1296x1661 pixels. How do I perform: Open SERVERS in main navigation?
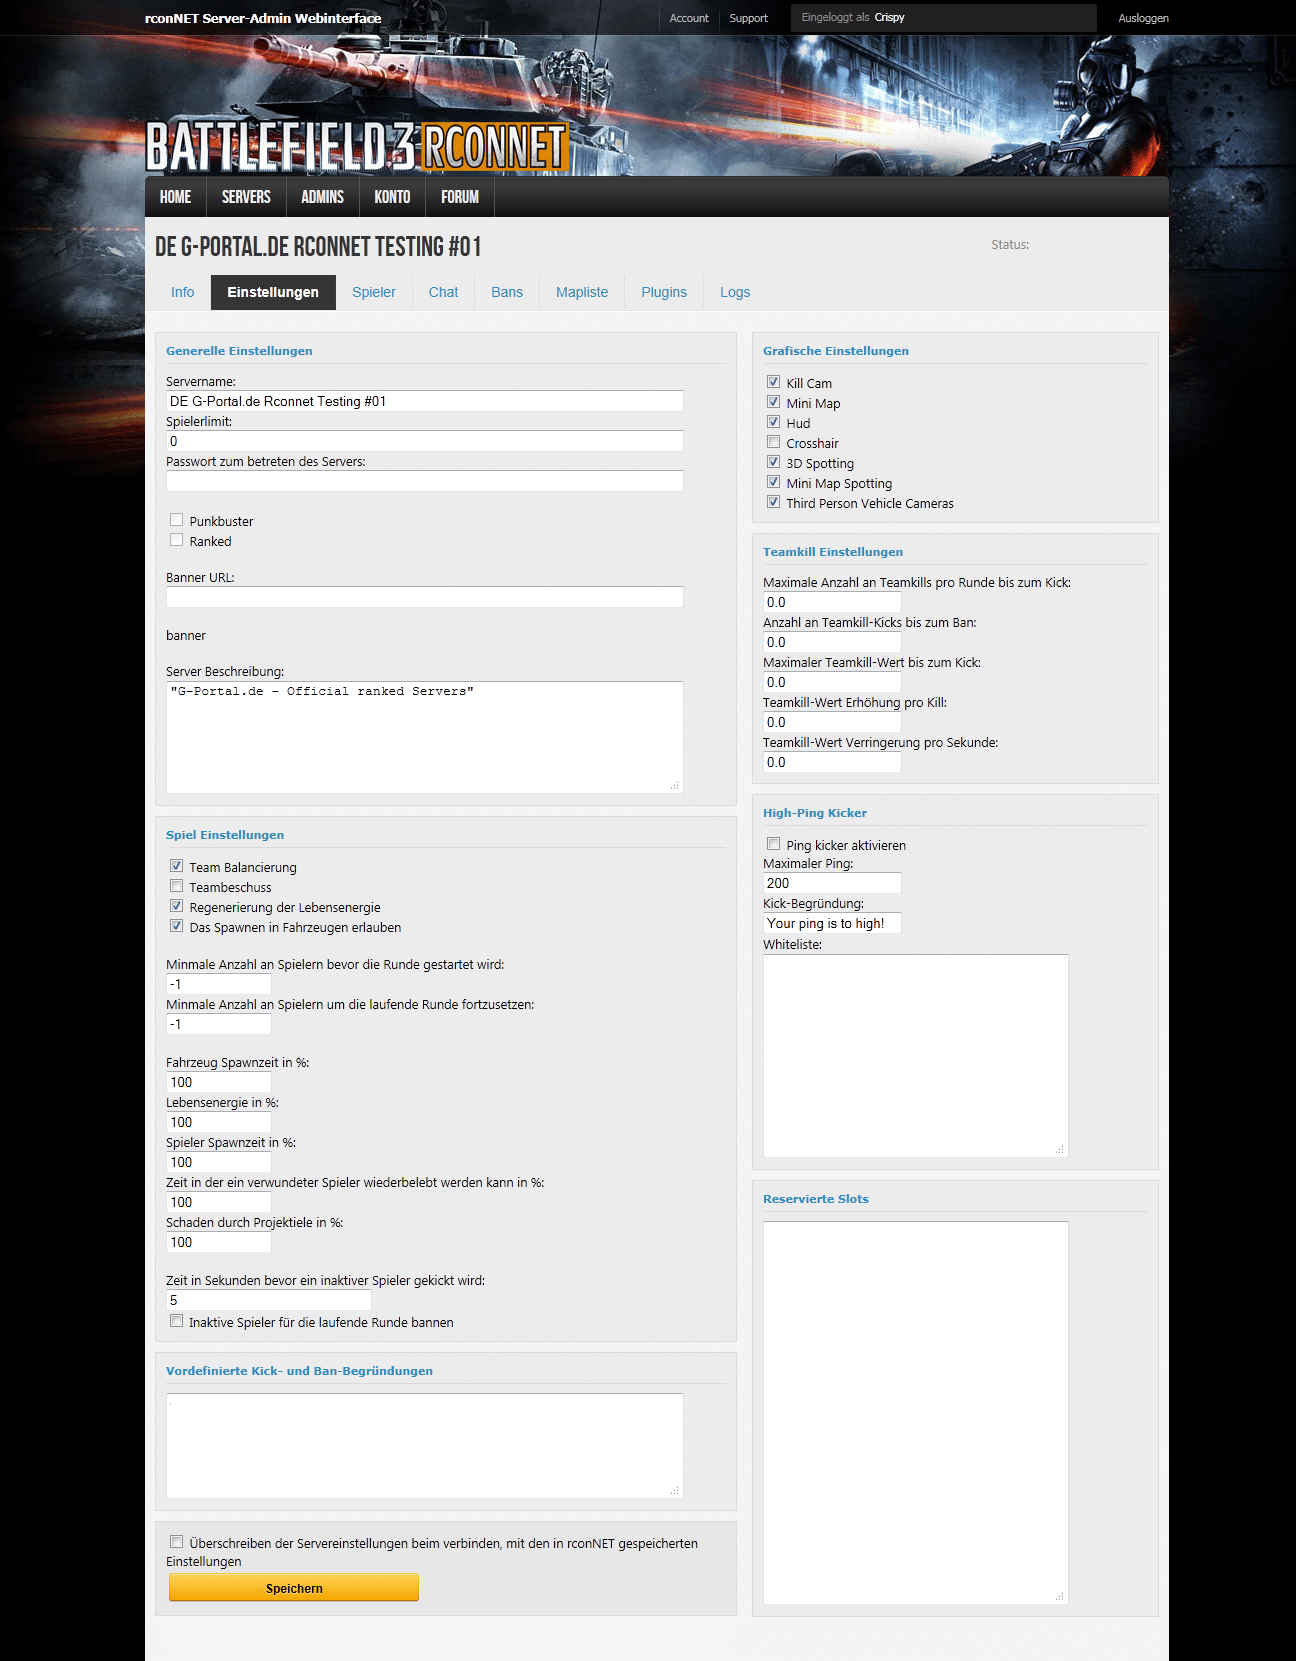(x=246, y=197)
